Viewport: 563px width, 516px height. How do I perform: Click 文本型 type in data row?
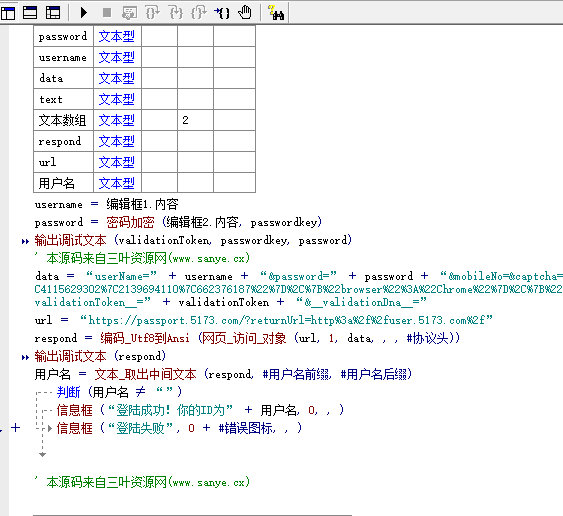coord(117,78)
